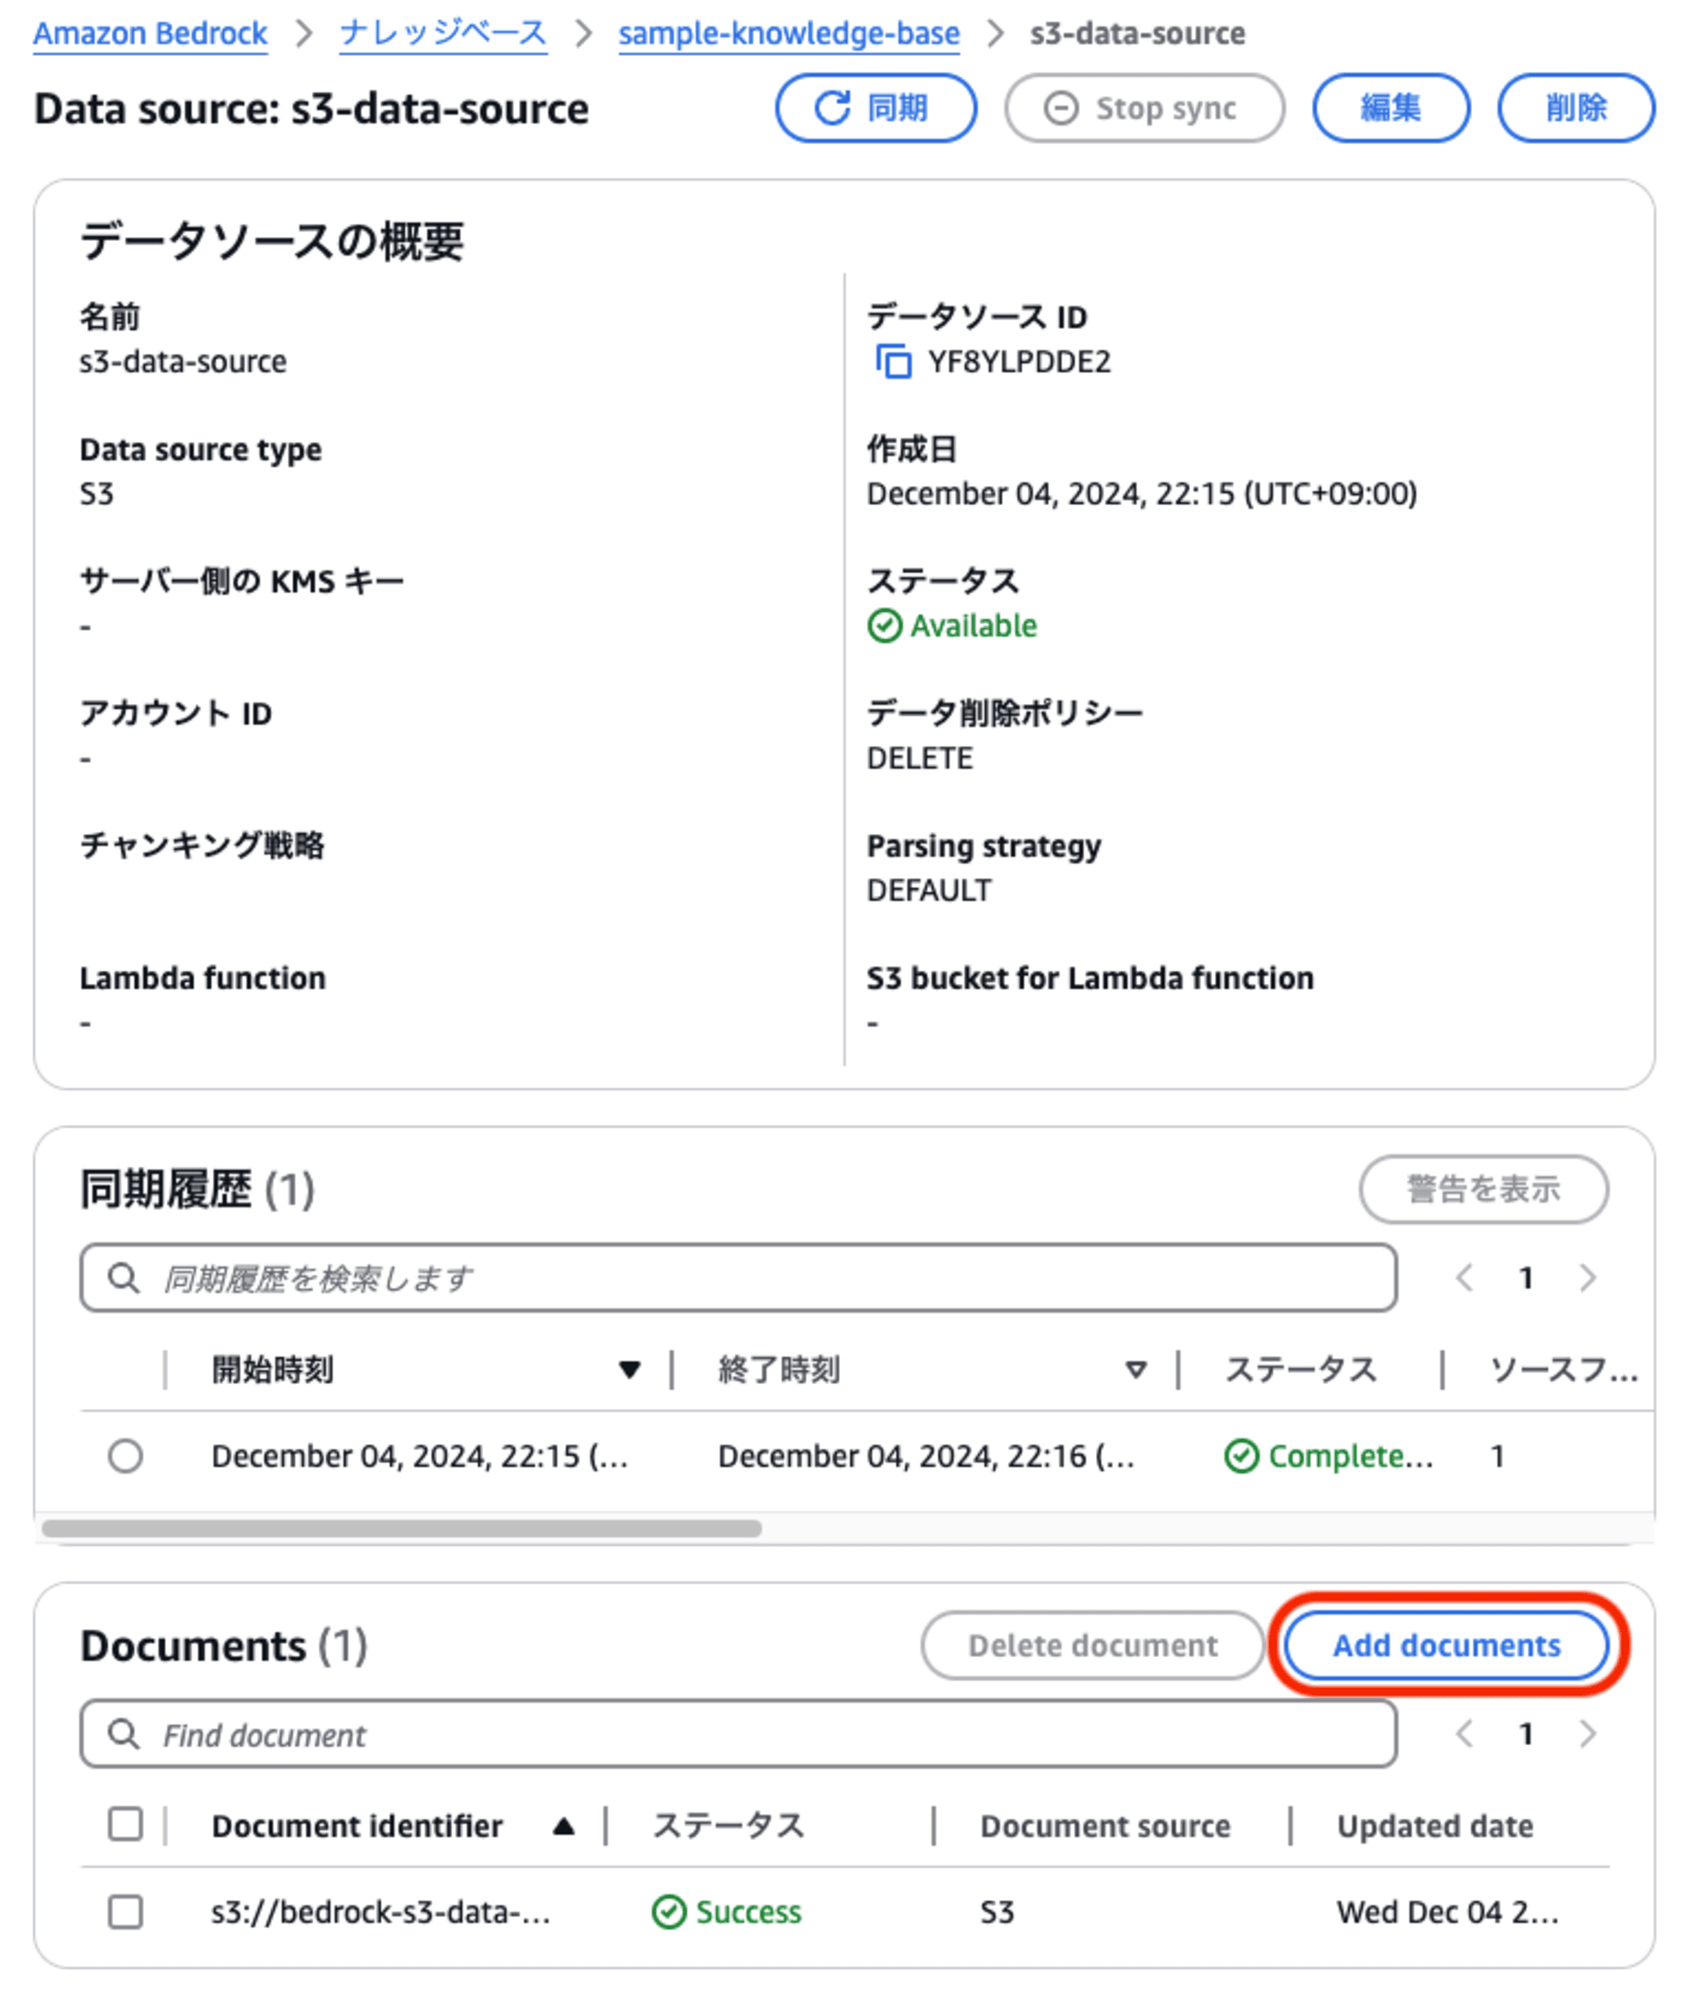The image size is (1687, 2000).
Task: Click the s3-data-source breadcrumb text
Action: tap(1137, 33)
